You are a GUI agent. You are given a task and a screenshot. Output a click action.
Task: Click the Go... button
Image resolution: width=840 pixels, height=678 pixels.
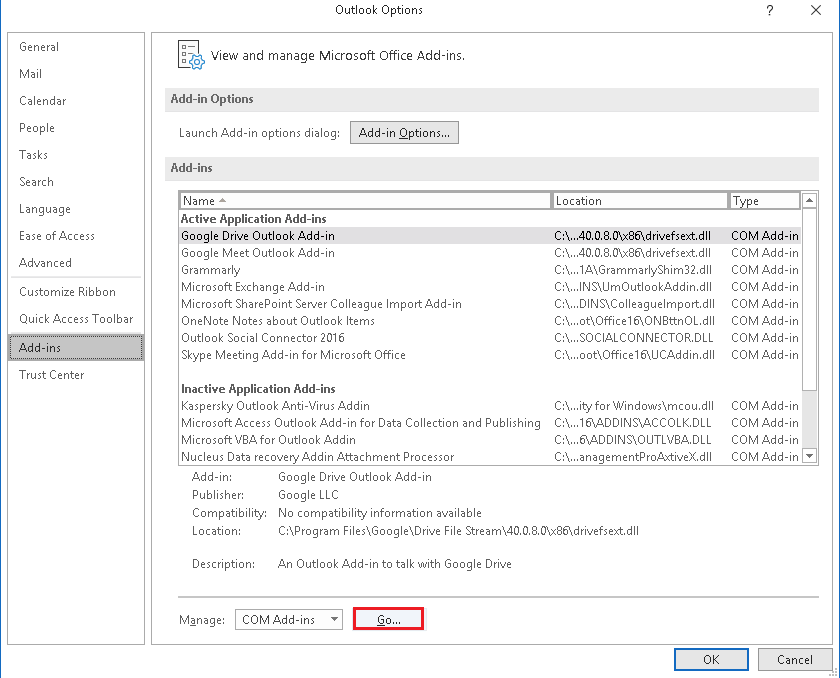coord(388,620)
